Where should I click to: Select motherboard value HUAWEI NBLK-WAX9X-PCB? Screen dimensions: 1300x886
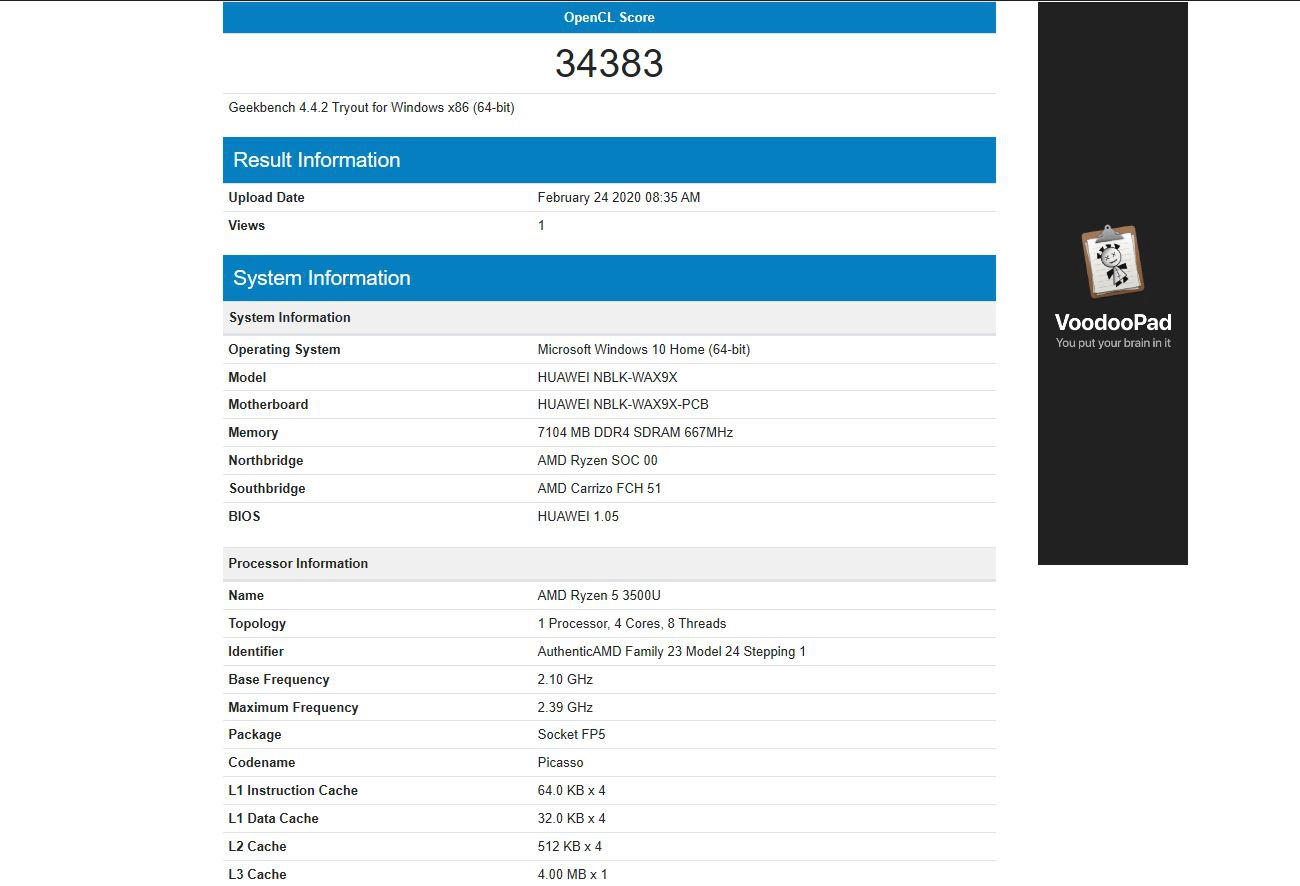[623, 404]
